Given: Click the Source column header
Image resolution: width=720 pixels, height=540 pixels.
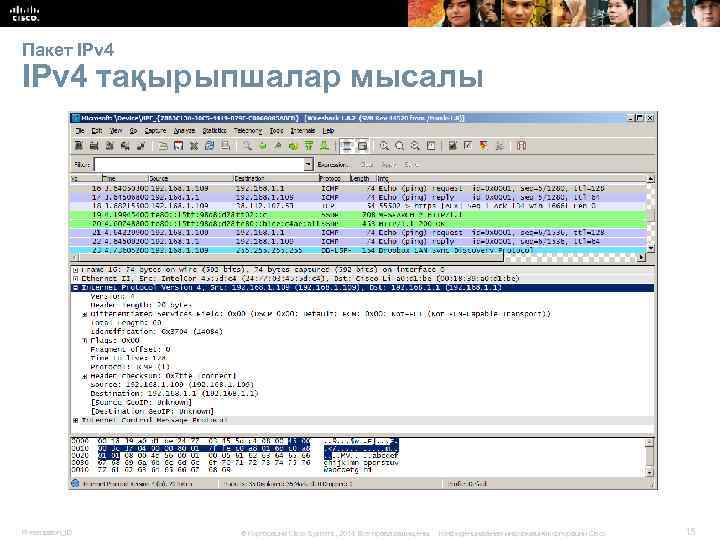Looking at the screenshot, I should tap(191, 178).
